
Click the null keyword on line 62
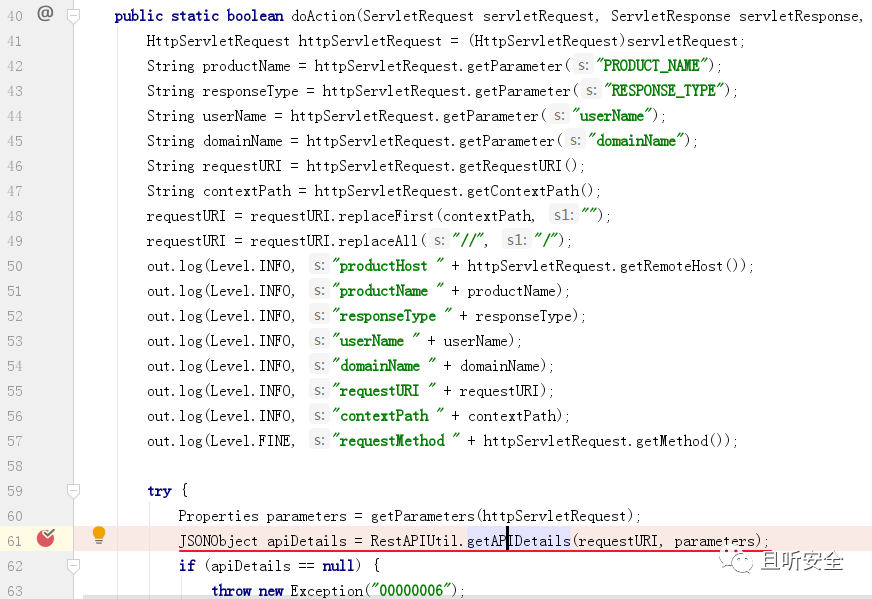(x=338, y=566)
